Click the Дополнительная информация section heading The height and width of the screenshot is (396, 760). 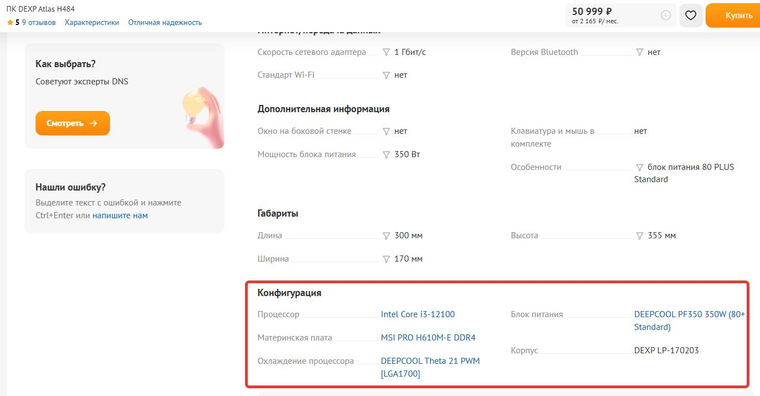323,109
